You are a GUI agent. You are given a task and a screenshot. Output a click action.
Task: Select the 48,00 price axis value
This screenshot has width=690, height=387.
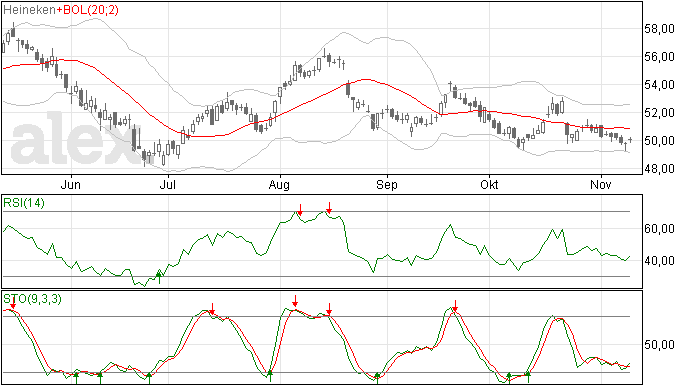[x=659, y=169]
